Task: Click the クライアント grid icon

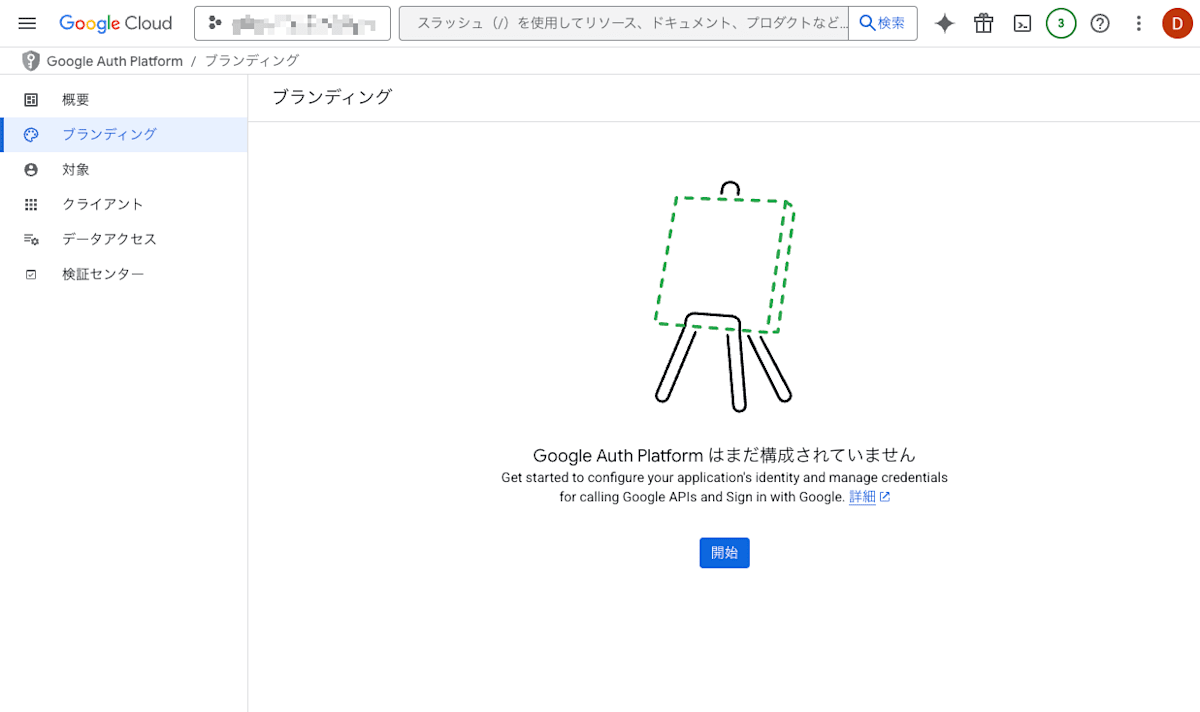Action: pyautogui.click(x=31, y=204)
